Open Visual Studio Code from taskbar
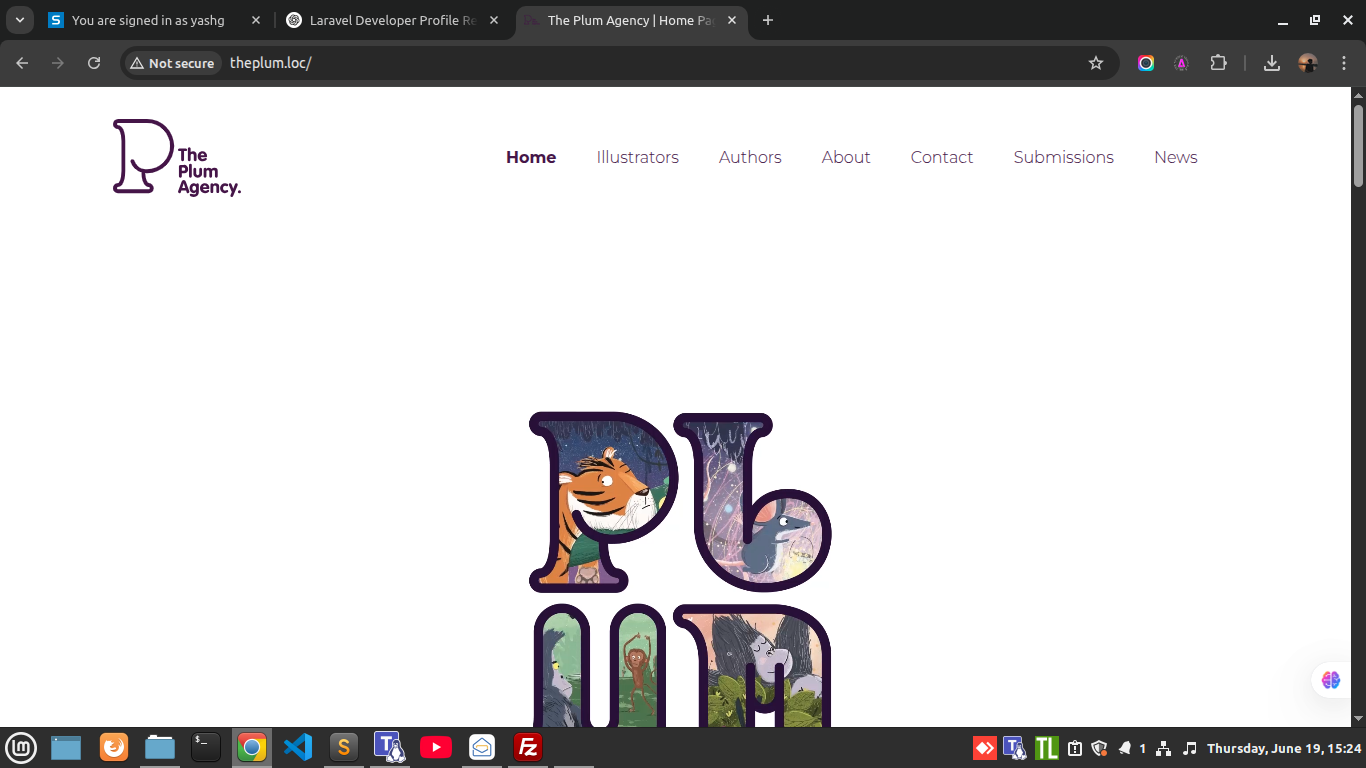Viewport: 1366px width, 768px height. 298,747
